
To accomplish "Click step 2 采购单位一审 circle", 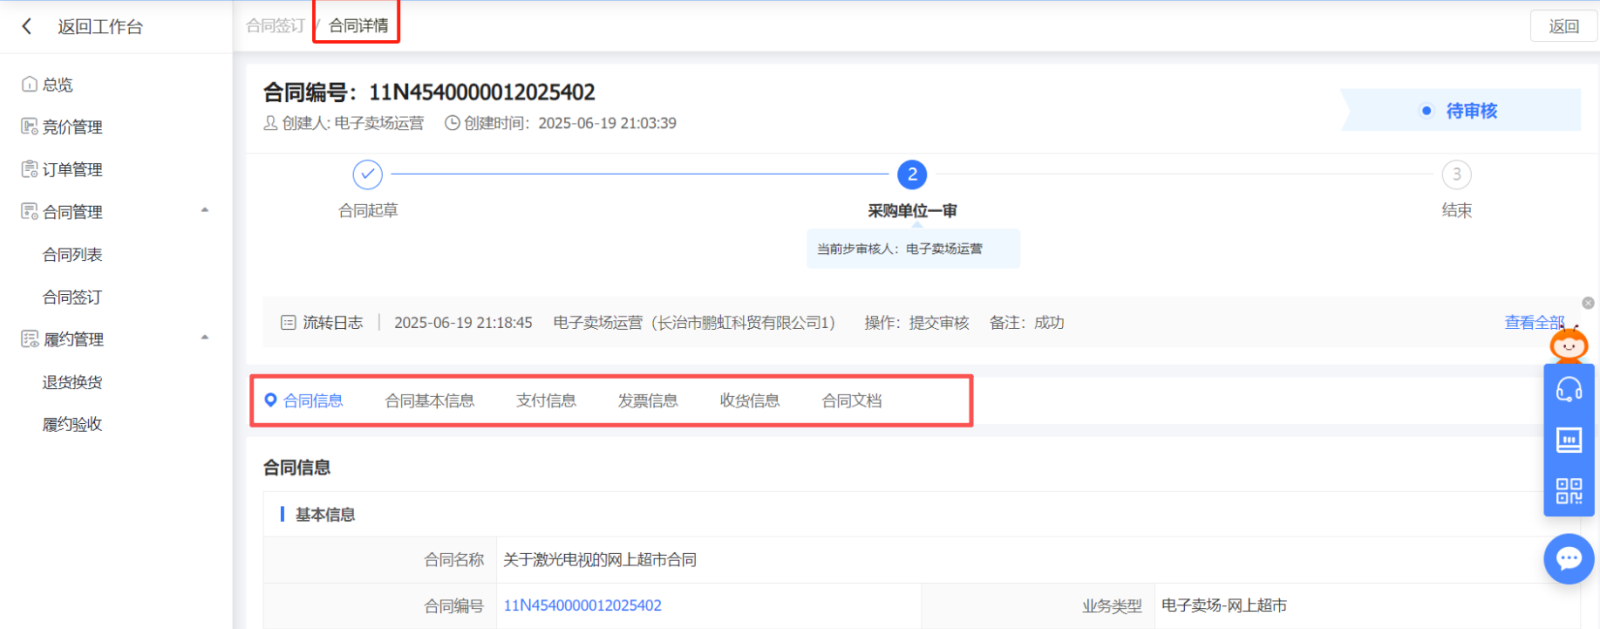I will [x=911, y=175].
